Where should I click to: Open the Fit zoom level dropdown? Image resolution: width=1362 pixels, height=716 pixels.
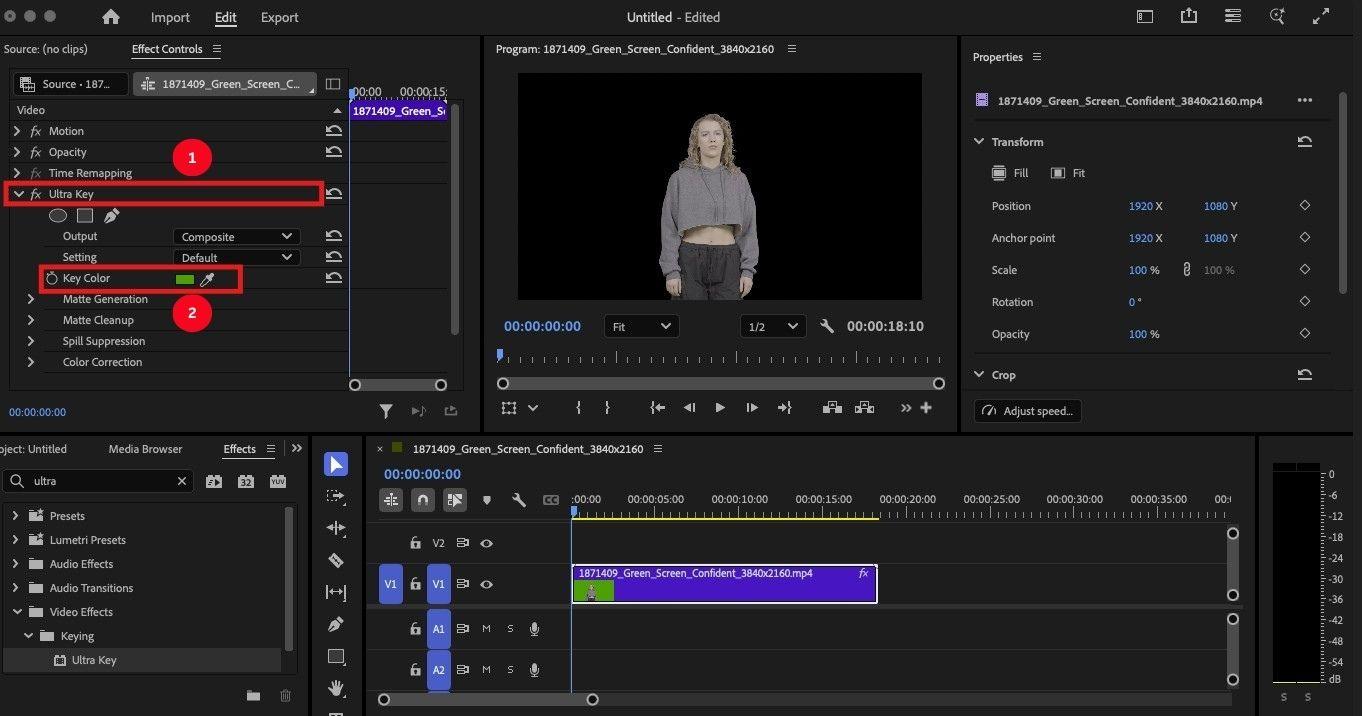(x=642, y=326)
